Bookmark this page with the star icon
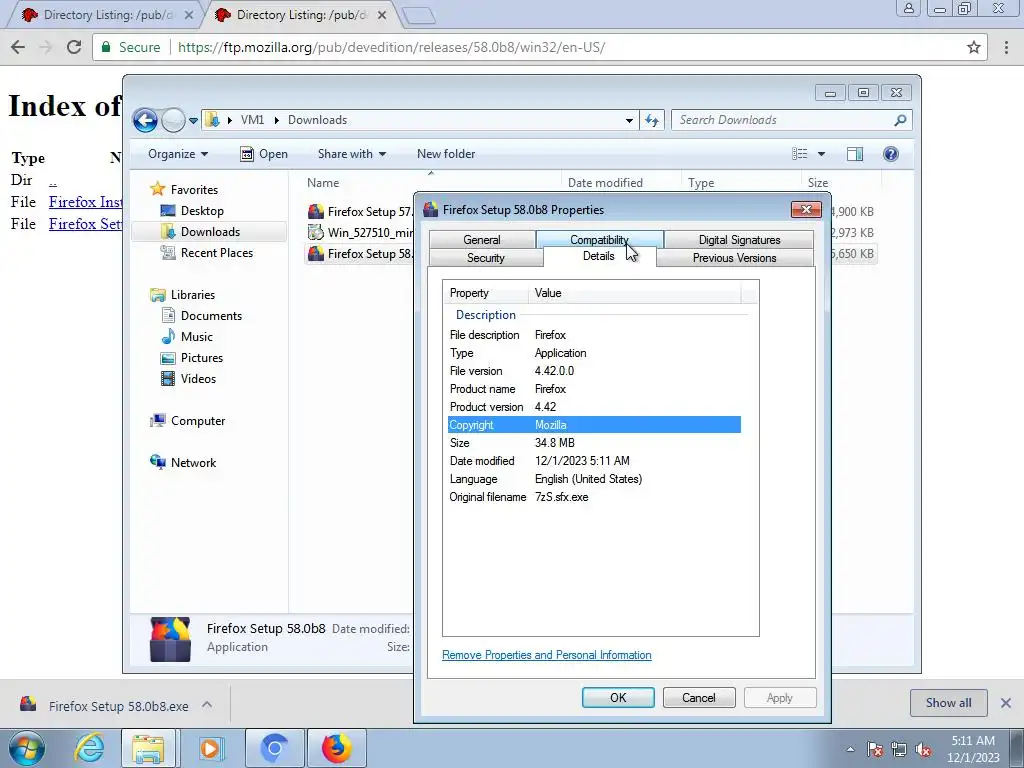The image size is (1024, 768). click(973, 47)
